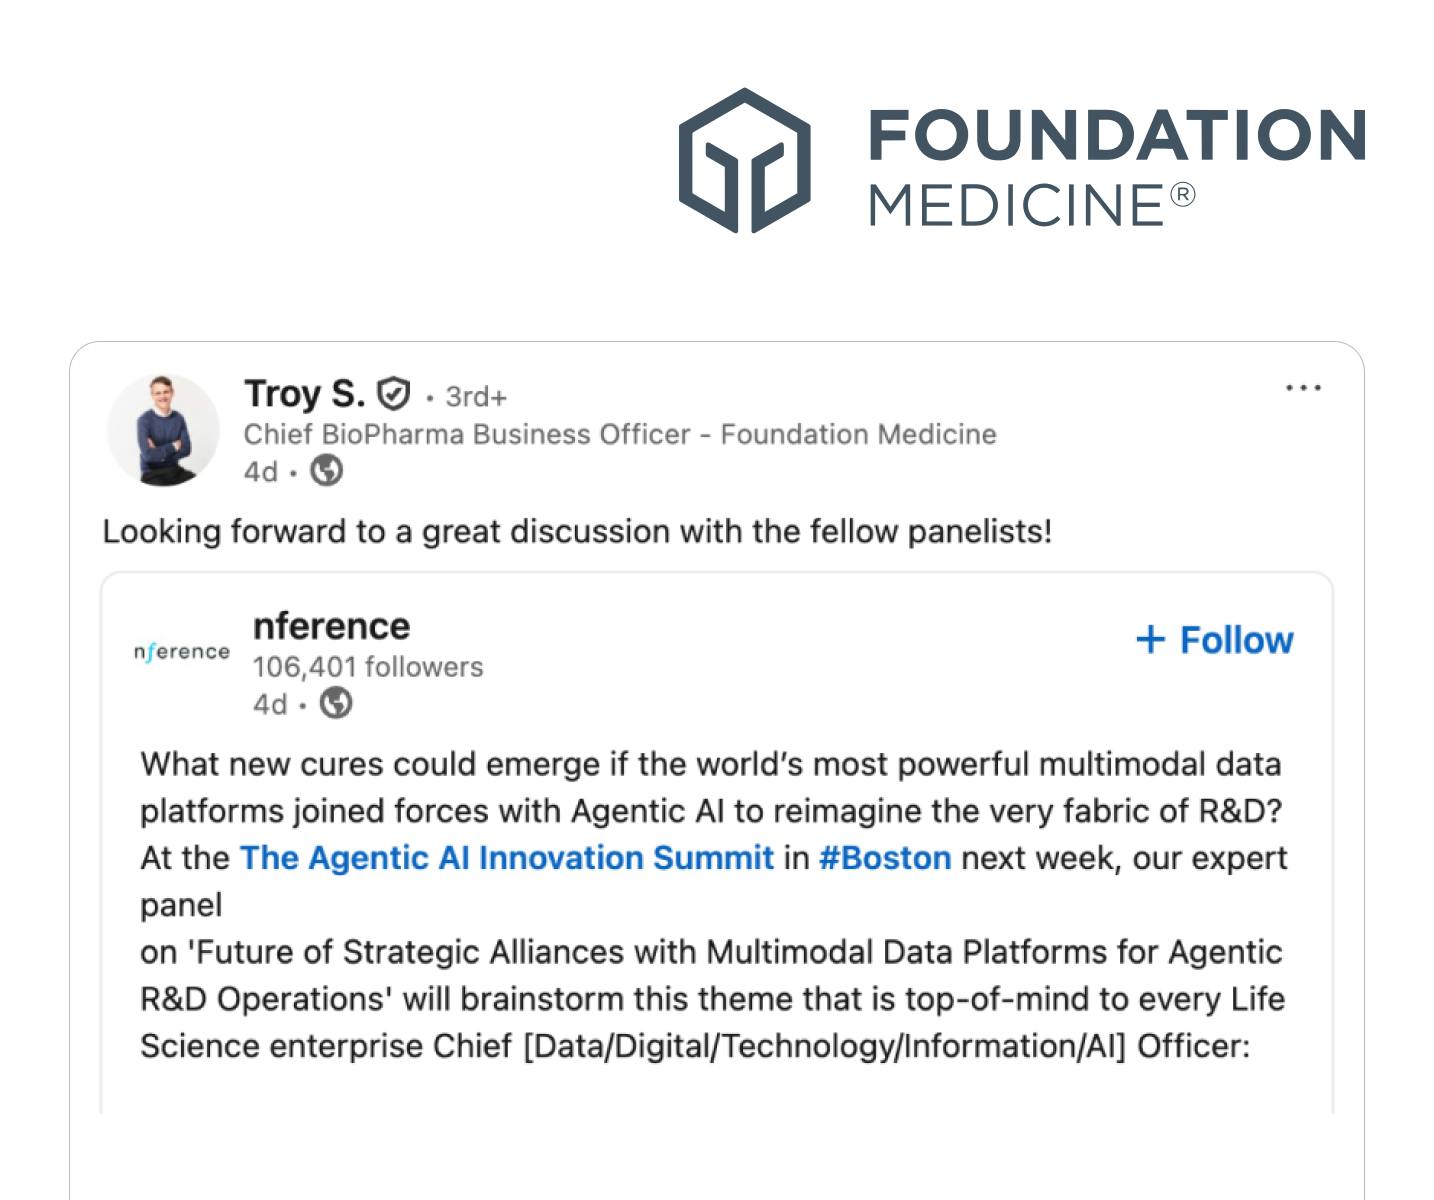Open Troy S. profile name link
The width and height of the screenshot is (1434, 1200).
coord(304,394)
